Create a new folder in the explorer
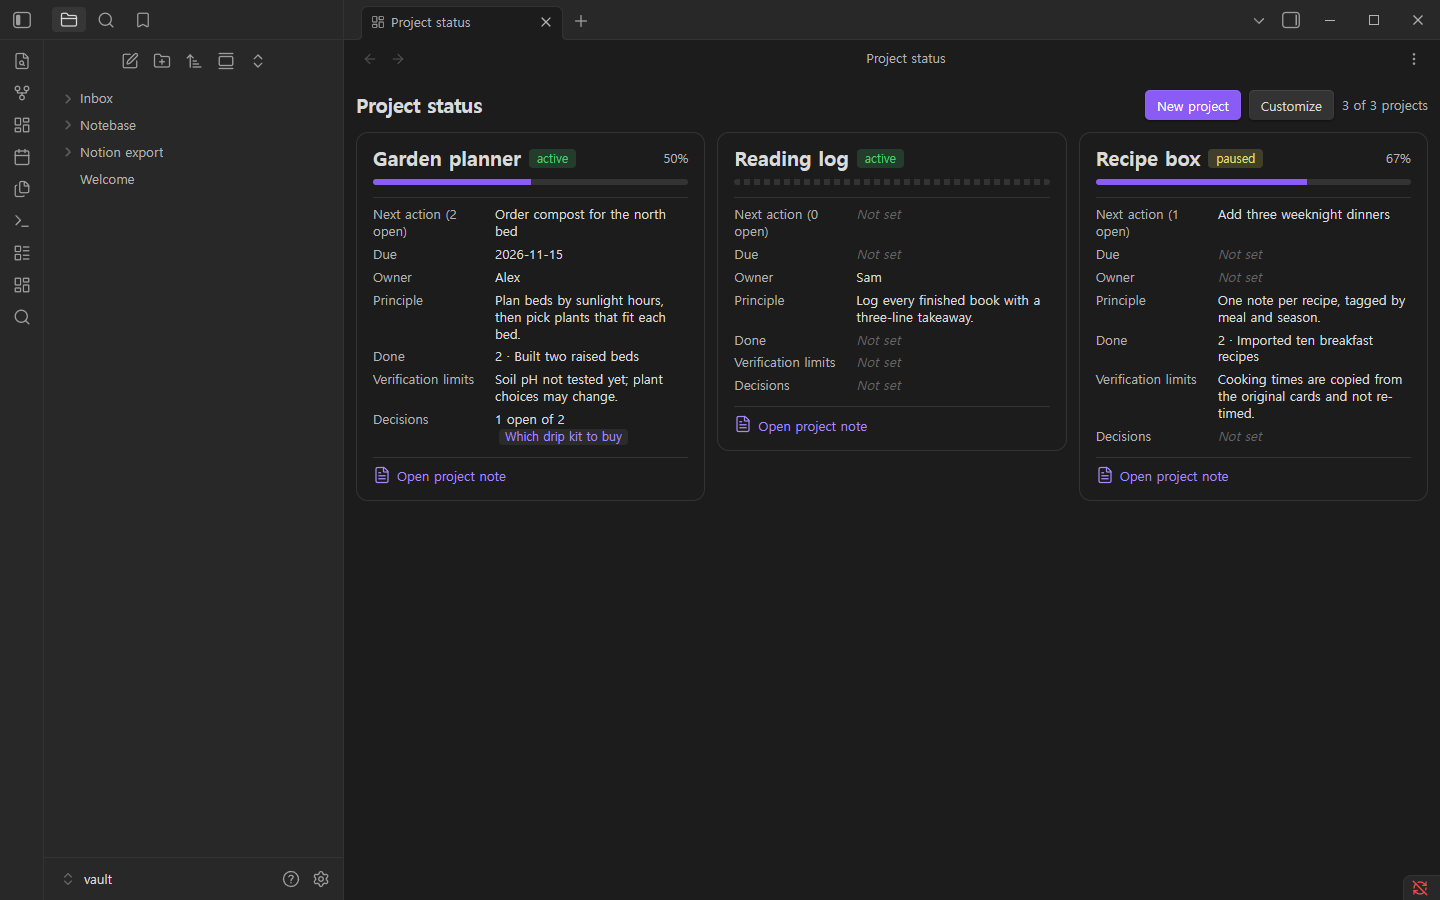This screenshot has width=1440, height=900. click(x=162, y=61)
